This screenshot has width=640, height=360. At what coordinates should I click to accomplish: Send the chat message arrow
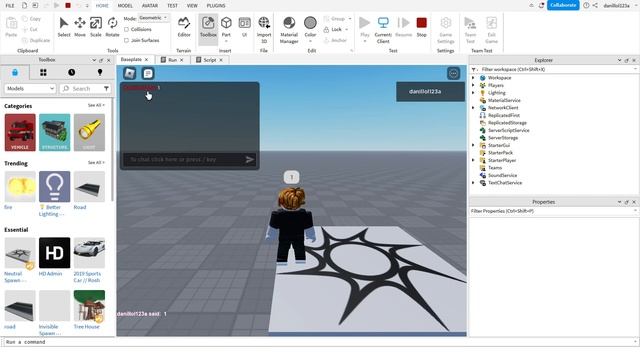click(x=249, y=160)
